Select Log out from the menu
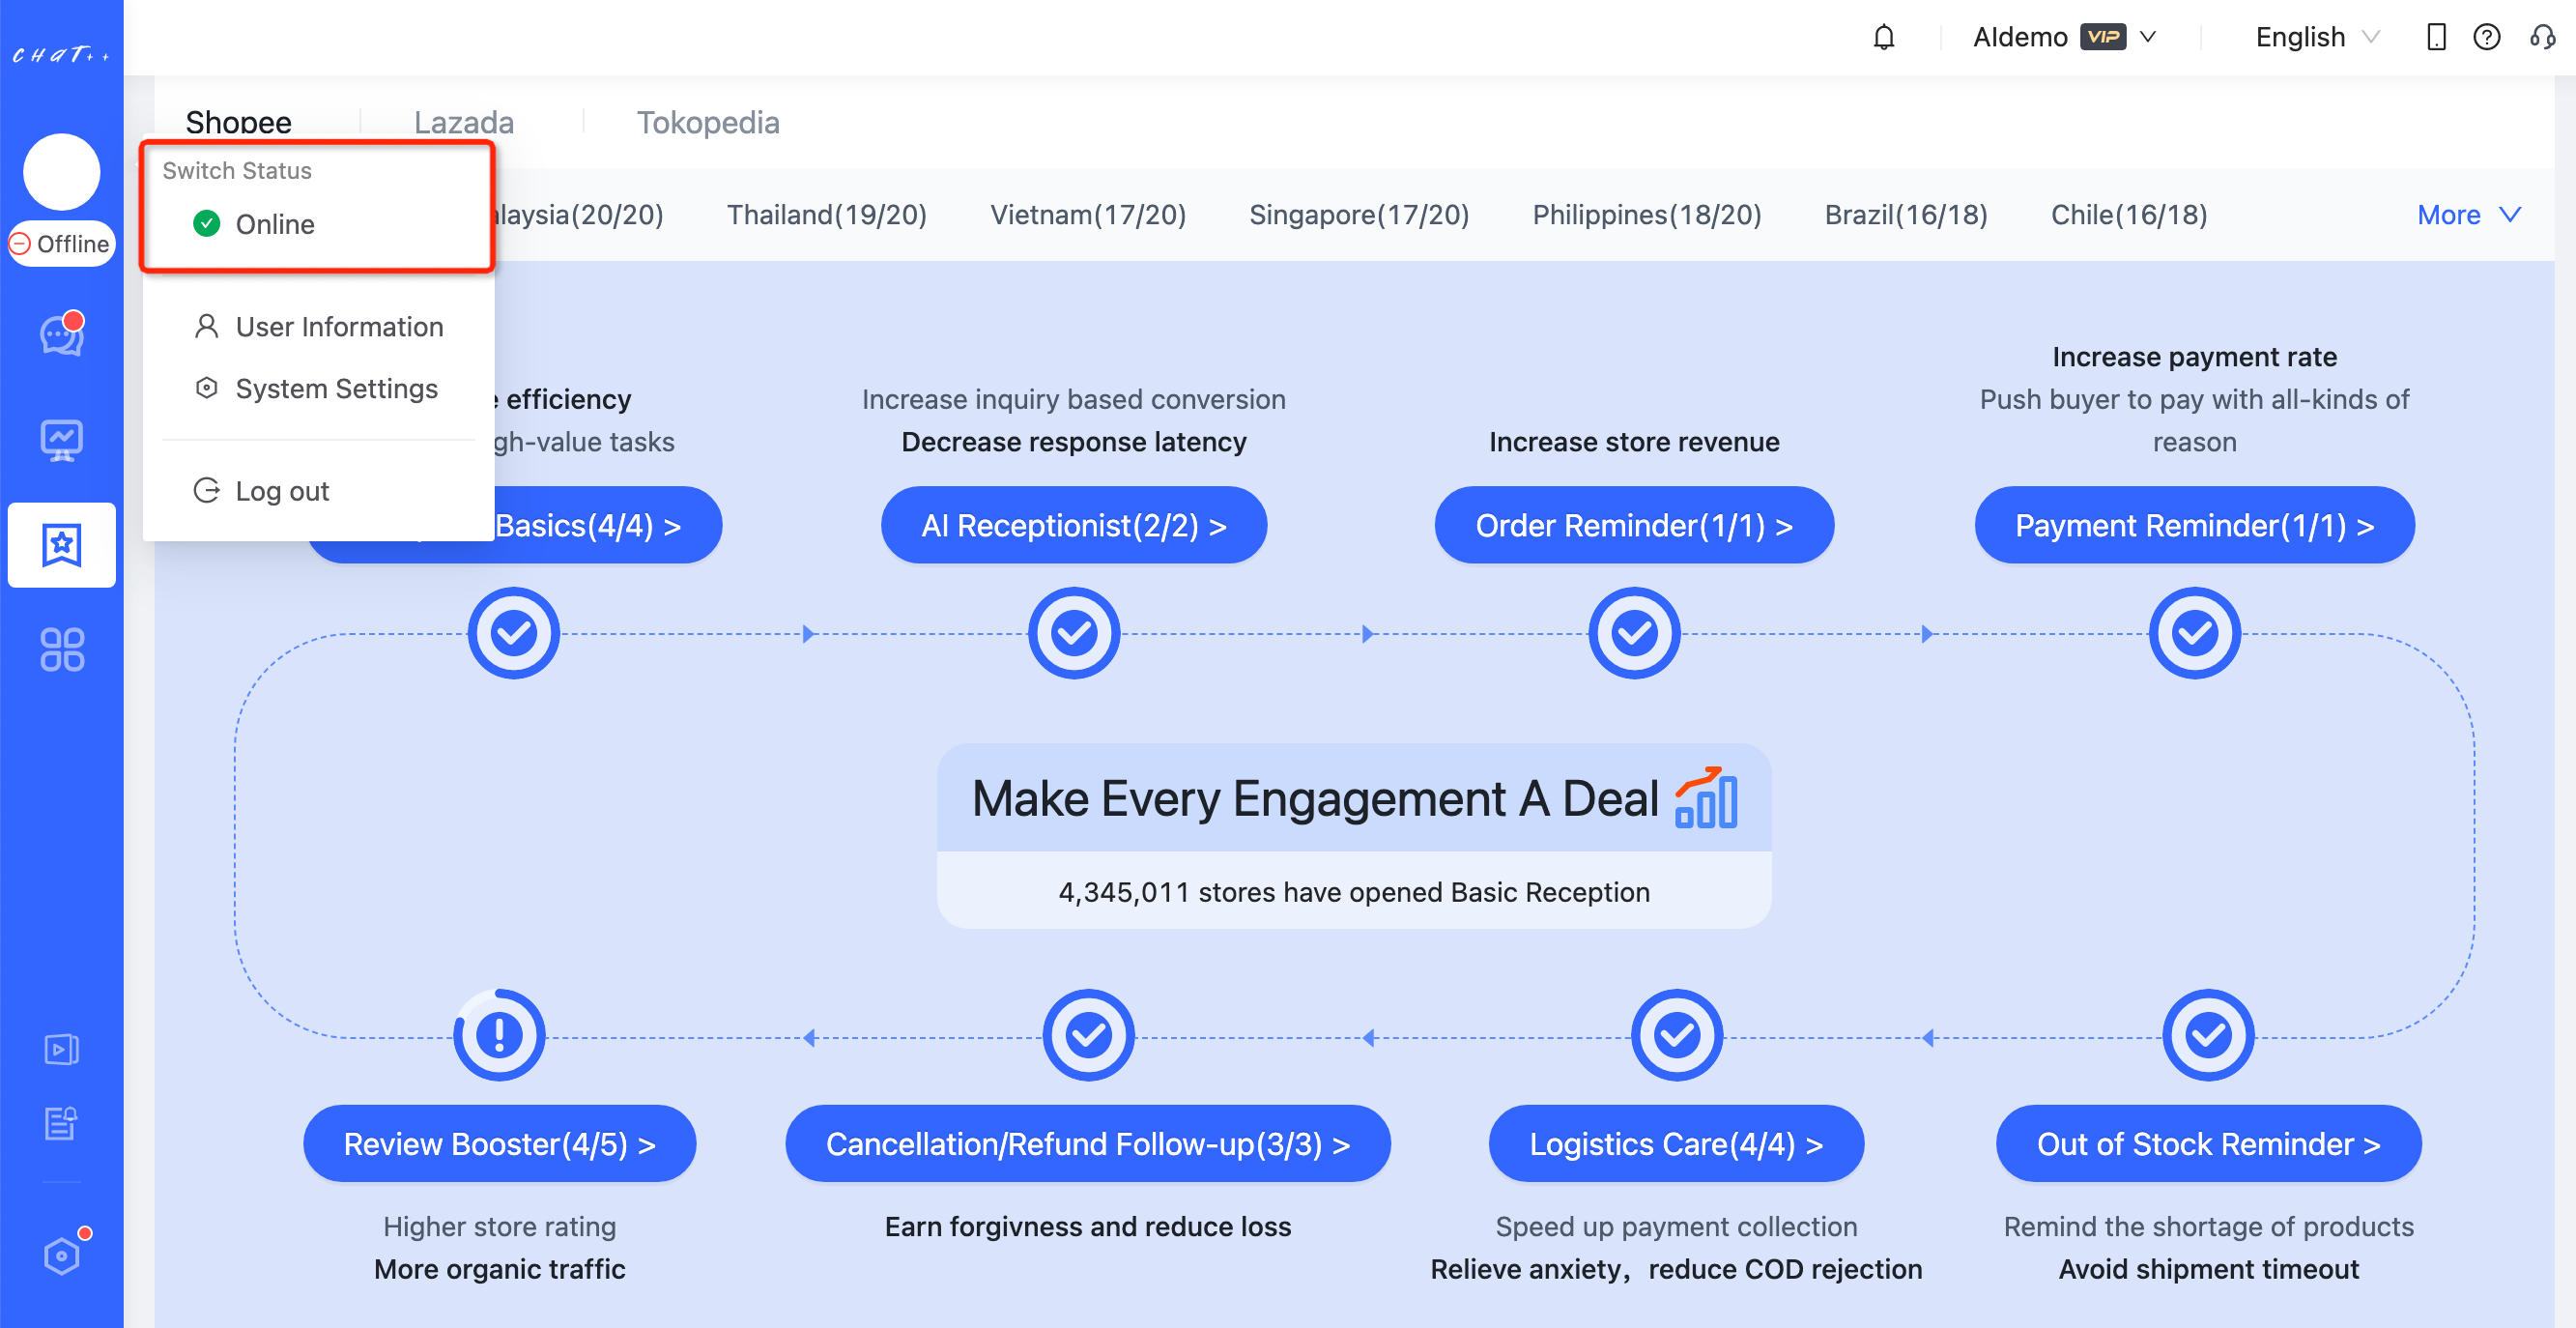The width and height of the screenshot is (2576, 1328). (281, 491)
